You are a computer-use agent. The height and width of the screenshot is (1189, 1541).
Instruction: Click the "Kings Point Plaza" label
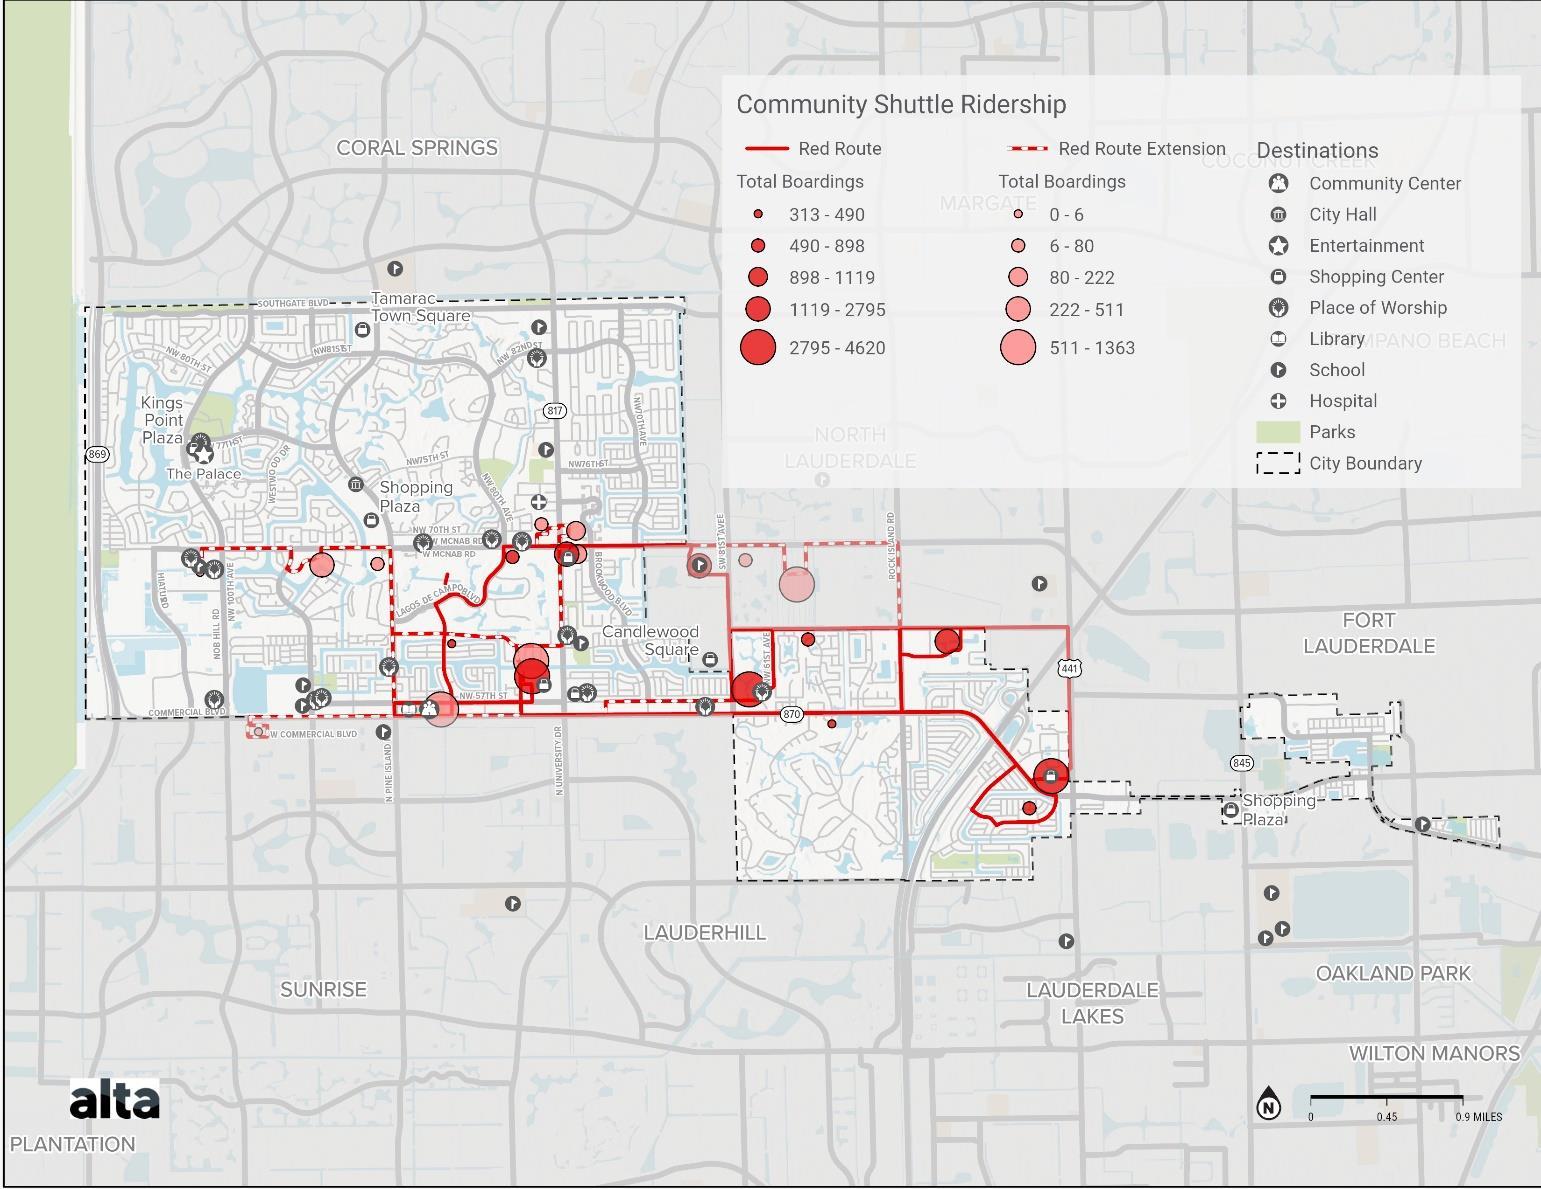point(162,420)
